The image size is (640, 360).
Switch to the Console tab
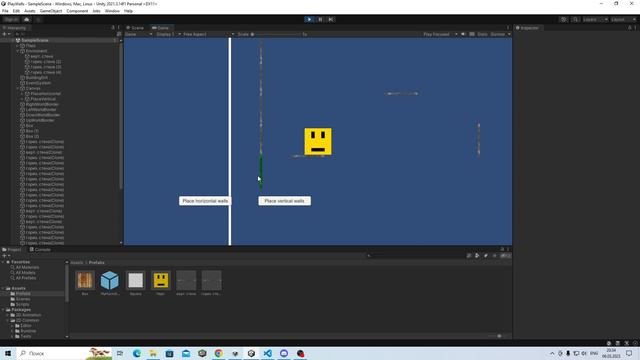click(x=40, y=249)
